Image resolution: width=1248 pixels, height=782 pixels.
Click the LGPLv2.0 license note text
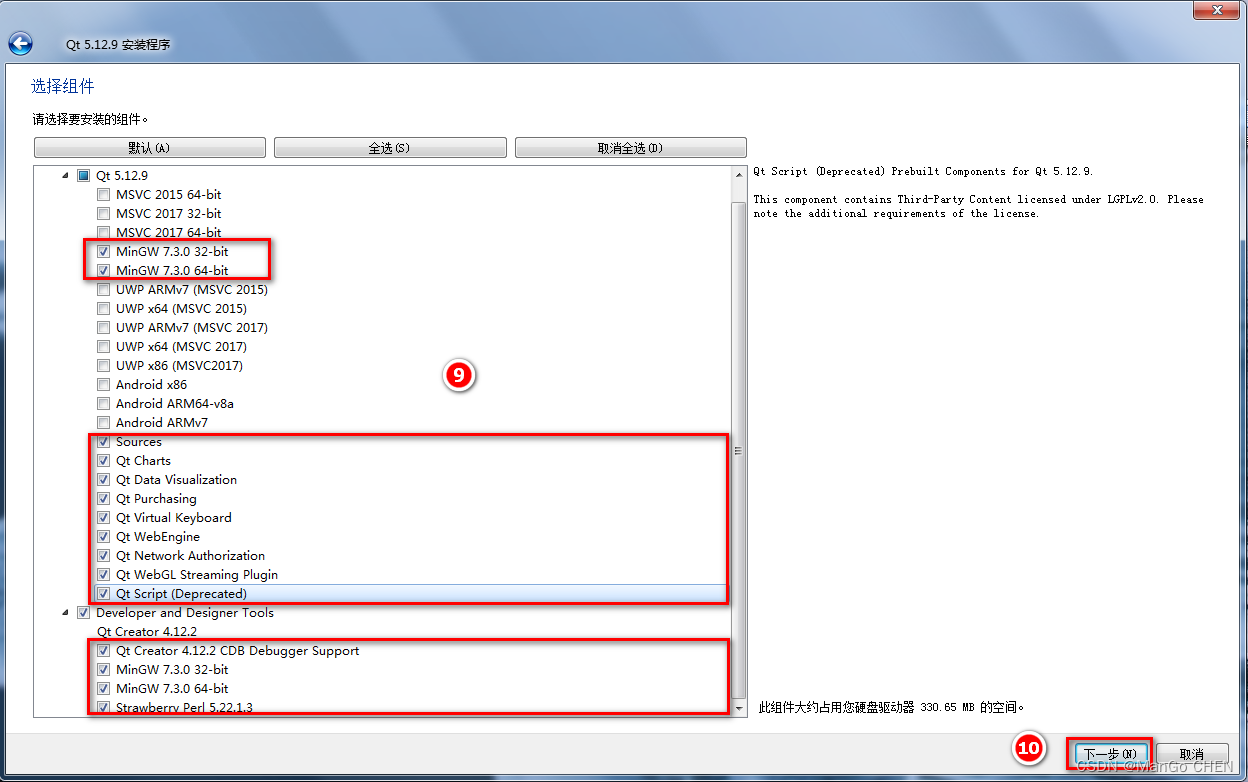tap(978, 206)
